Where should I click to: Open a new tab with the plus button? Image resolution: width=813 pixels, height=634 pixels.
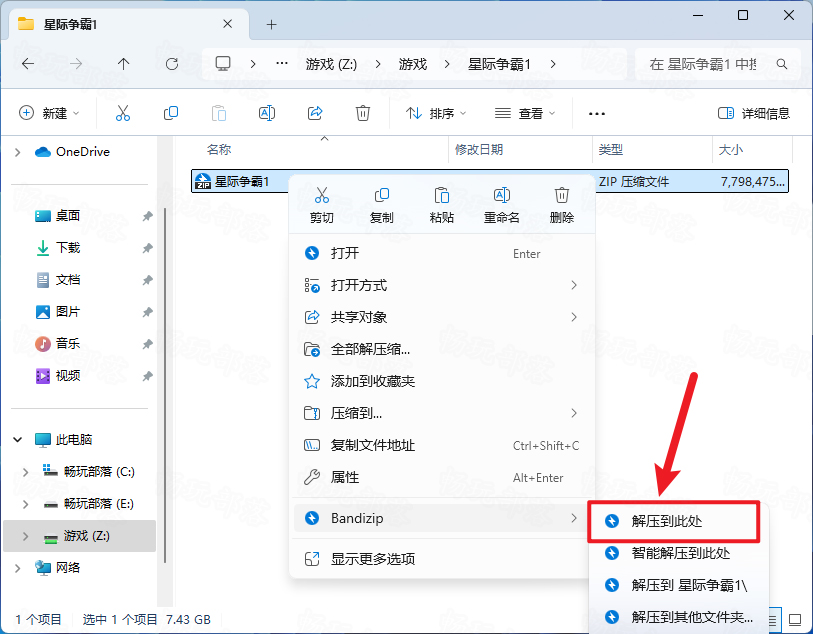tap(272, 24)
